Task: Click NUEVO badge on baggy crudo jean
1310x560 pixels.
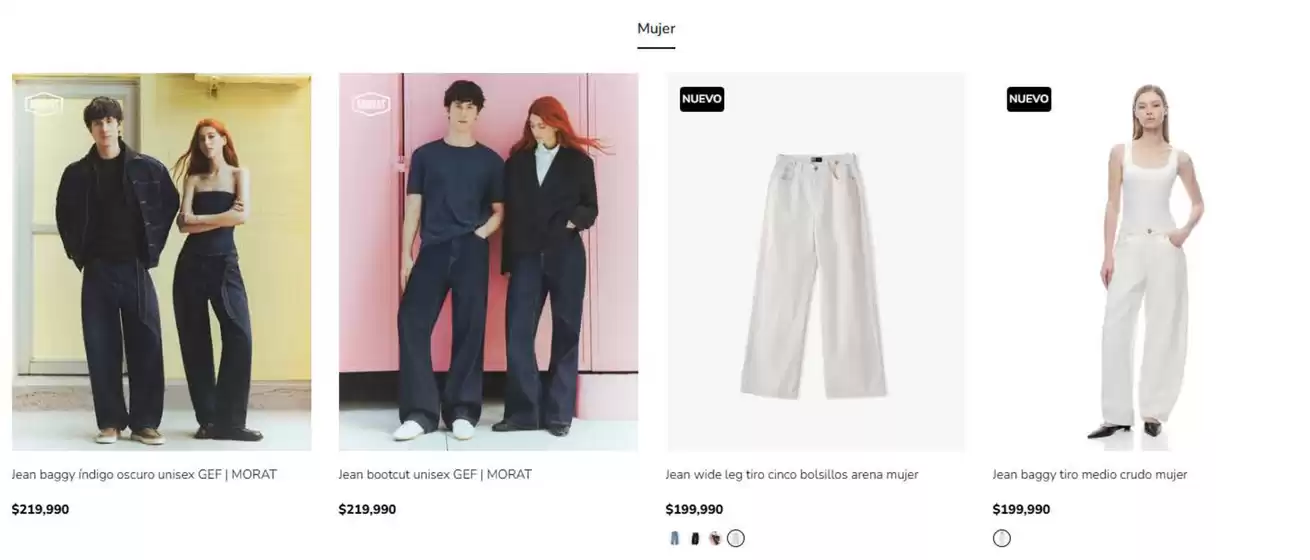Action: [1029, 99]
